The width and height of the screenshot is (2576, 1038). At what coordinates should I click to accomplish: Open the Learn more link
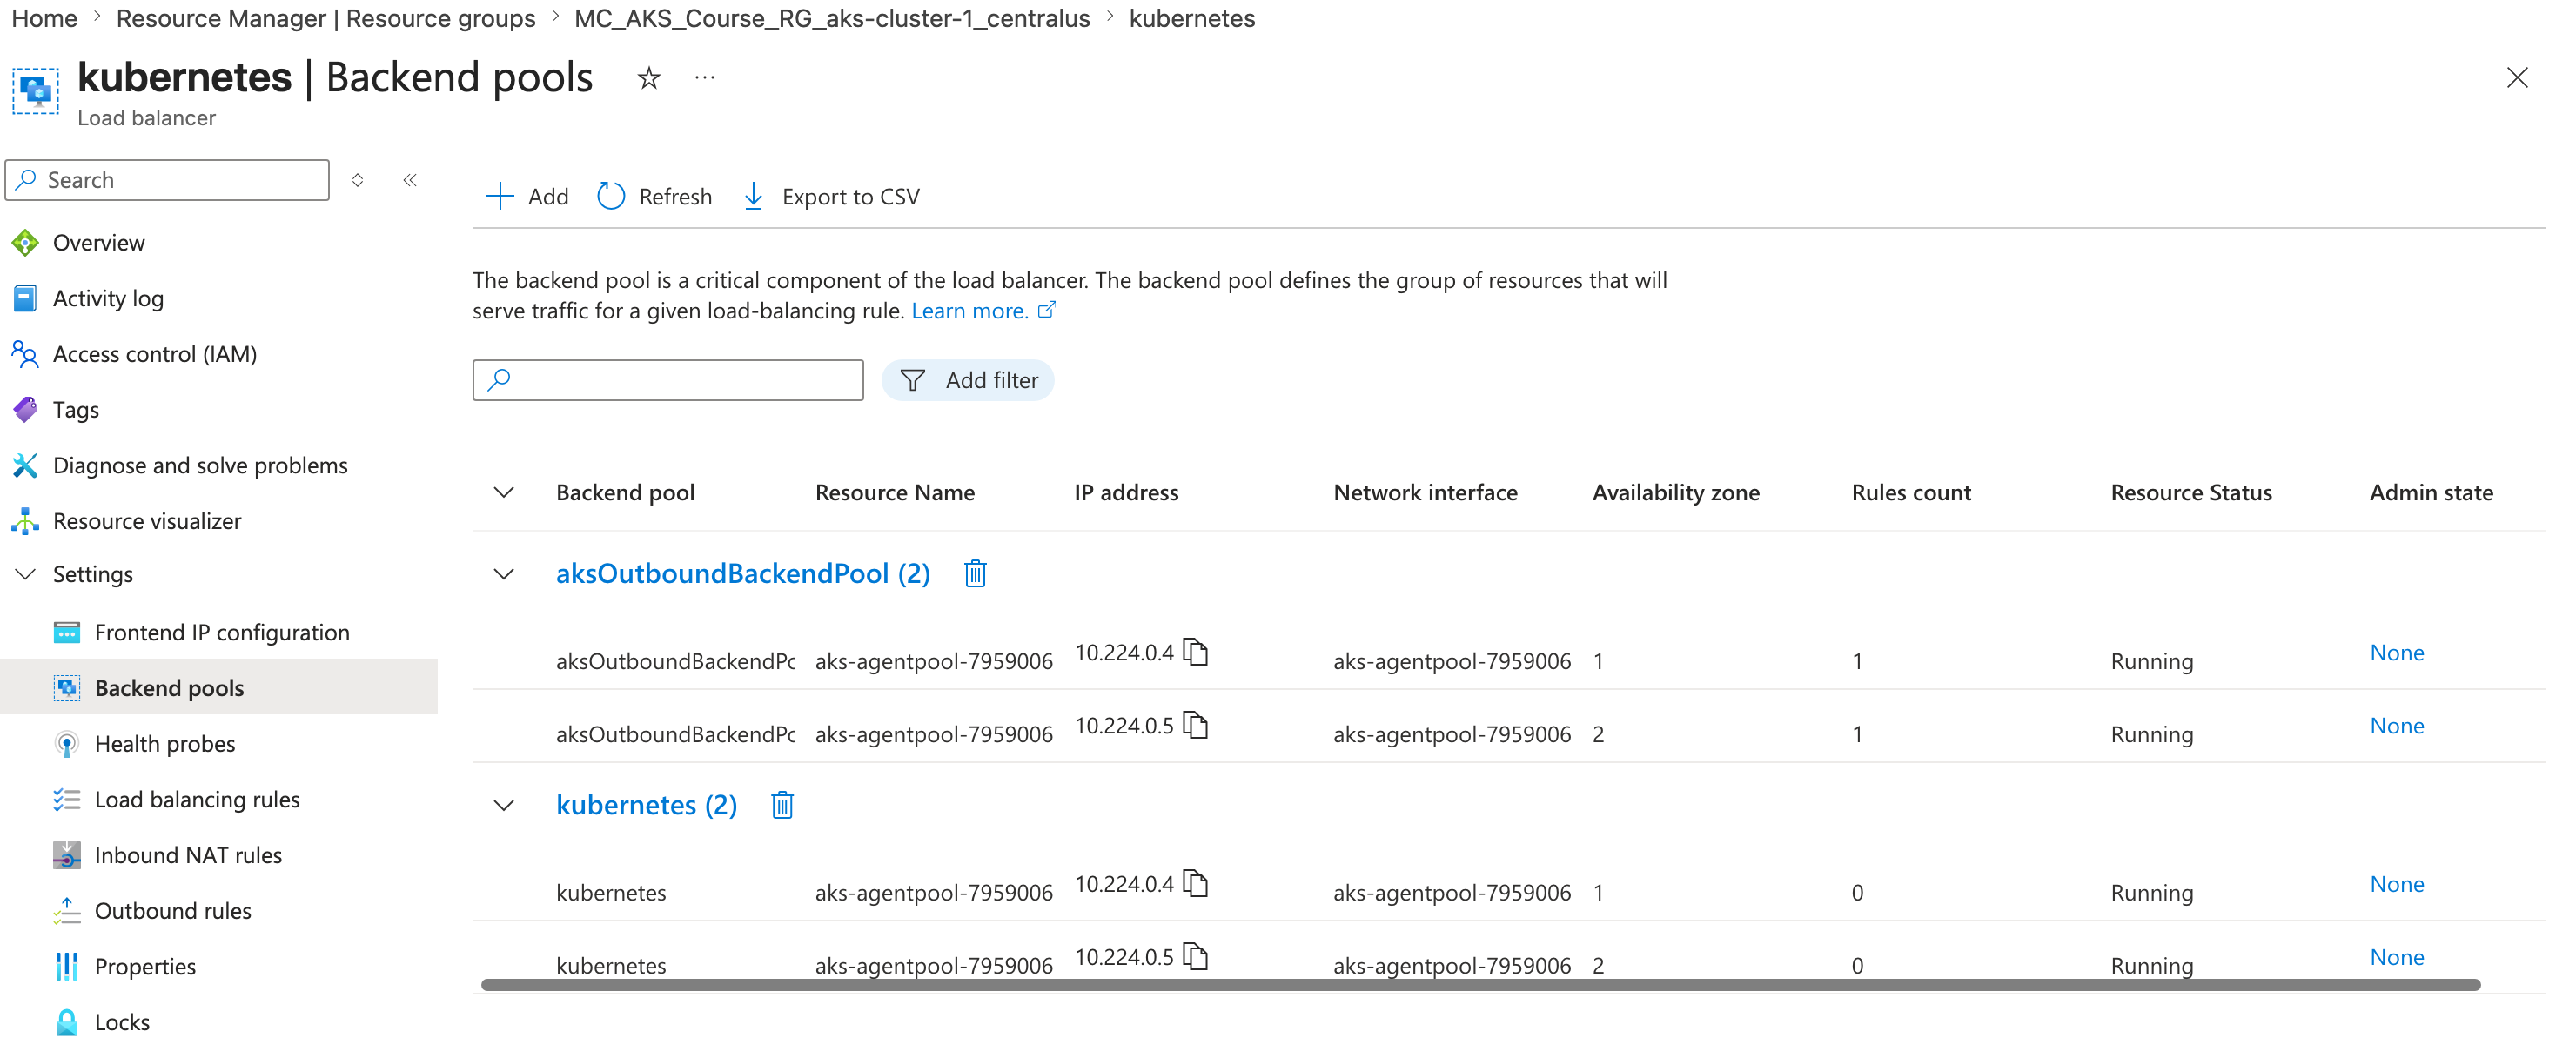tap(983, 311)
